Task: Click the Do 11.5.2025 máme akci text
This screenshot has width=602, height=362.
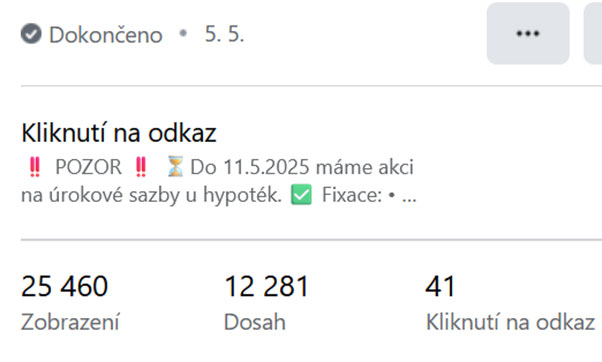Action: click(302, 167)
